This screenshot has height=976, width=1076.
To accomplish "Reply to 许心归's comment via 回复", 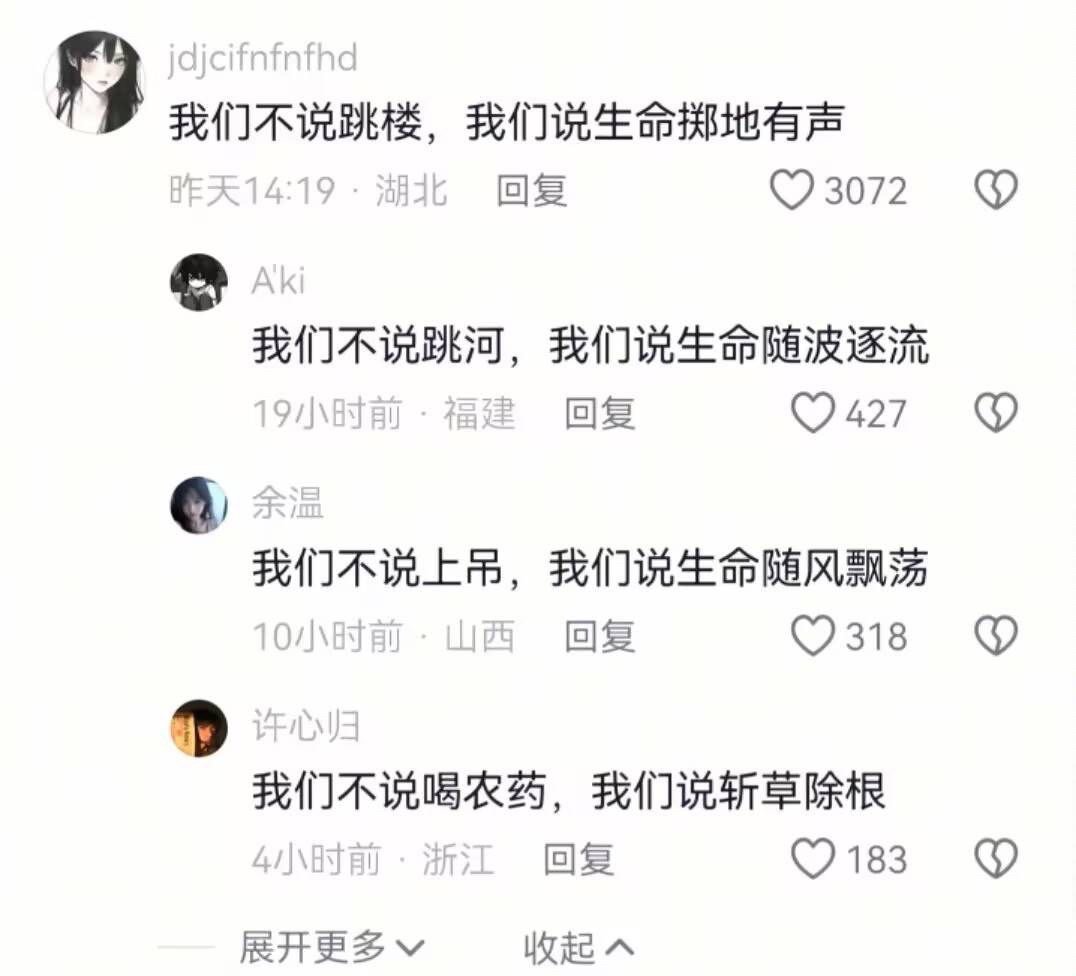I will coord(578,859).
